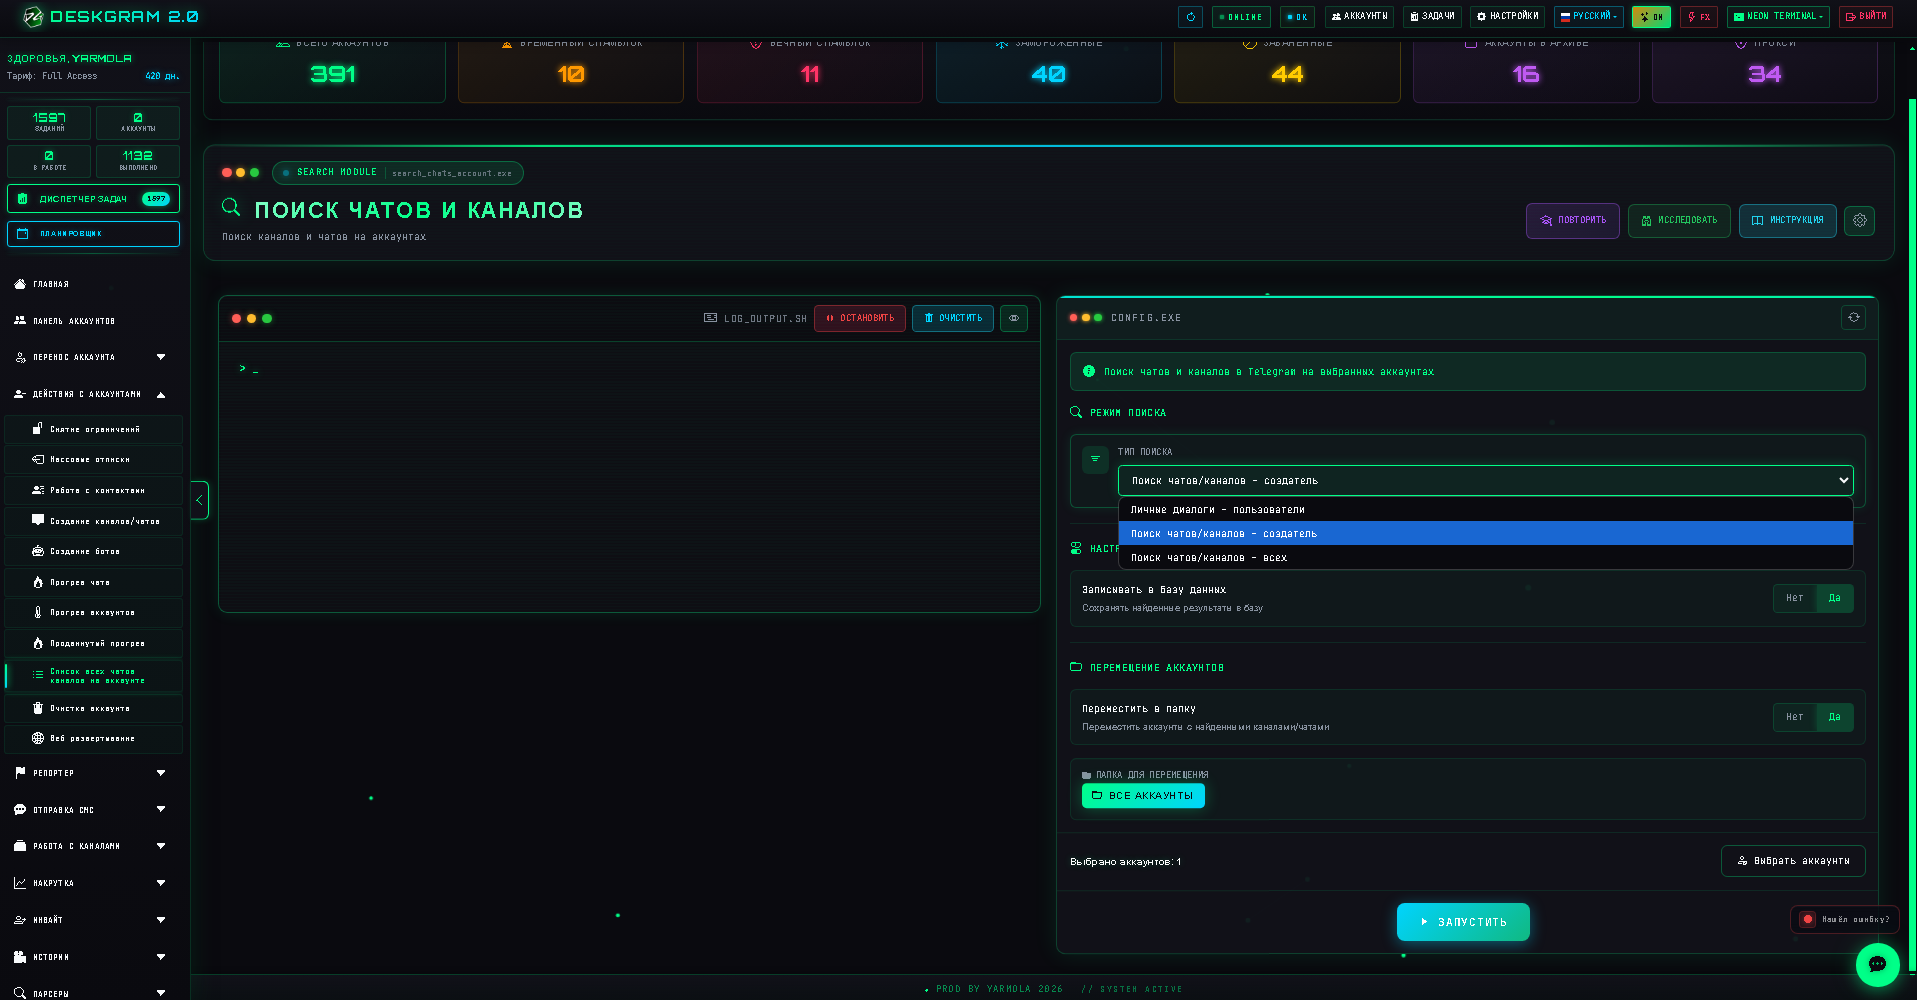The height and width of the screenshot is (1000, 1917).
Task: Set Записывать в базу данных to Нет
Action: pos(1795,598)
